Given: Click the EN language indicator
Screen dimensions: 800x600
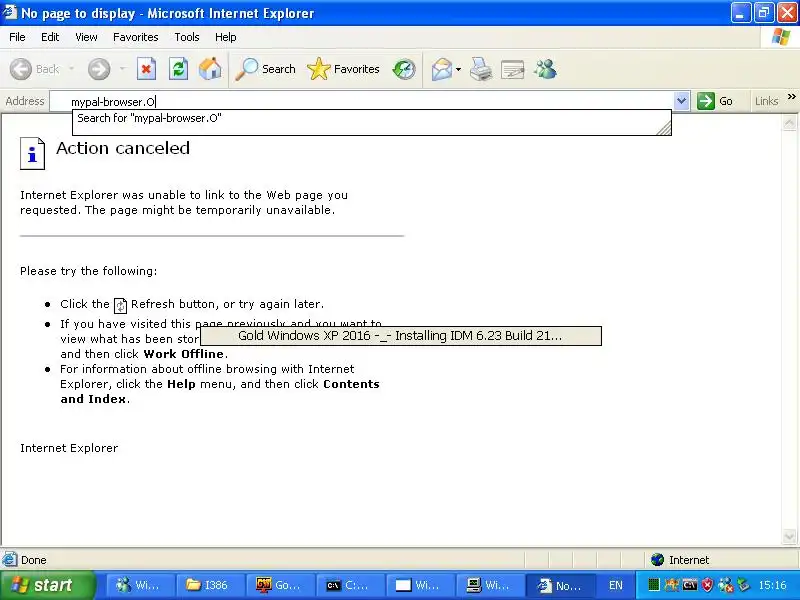Looking at the screenshot, I should click(x=616, y=585).
